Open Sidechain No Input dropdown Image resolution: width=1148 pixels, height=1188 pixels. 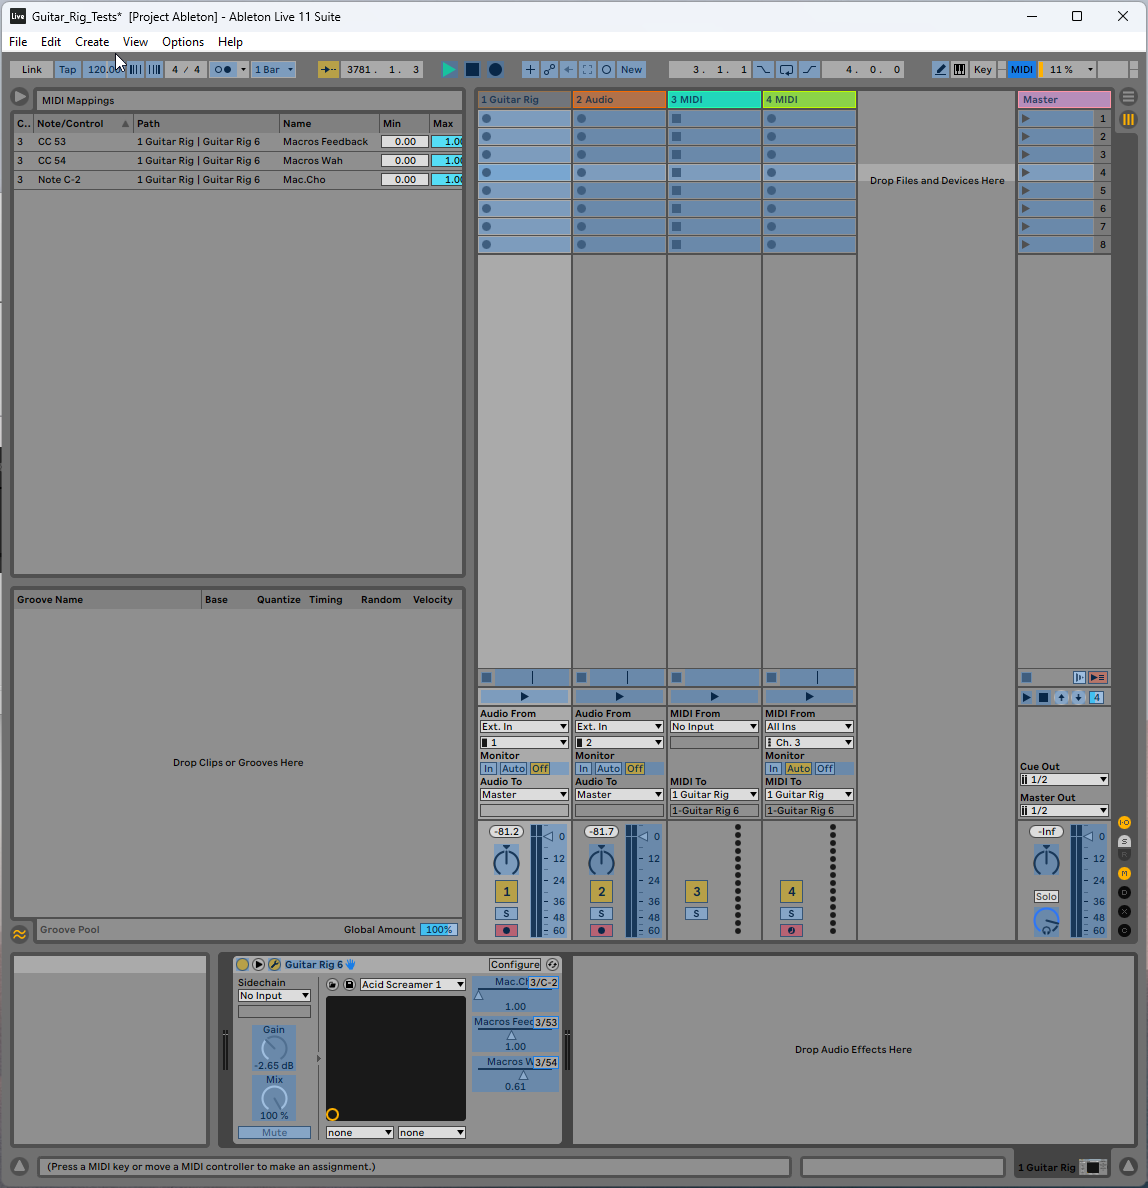[x=274, y=996]
